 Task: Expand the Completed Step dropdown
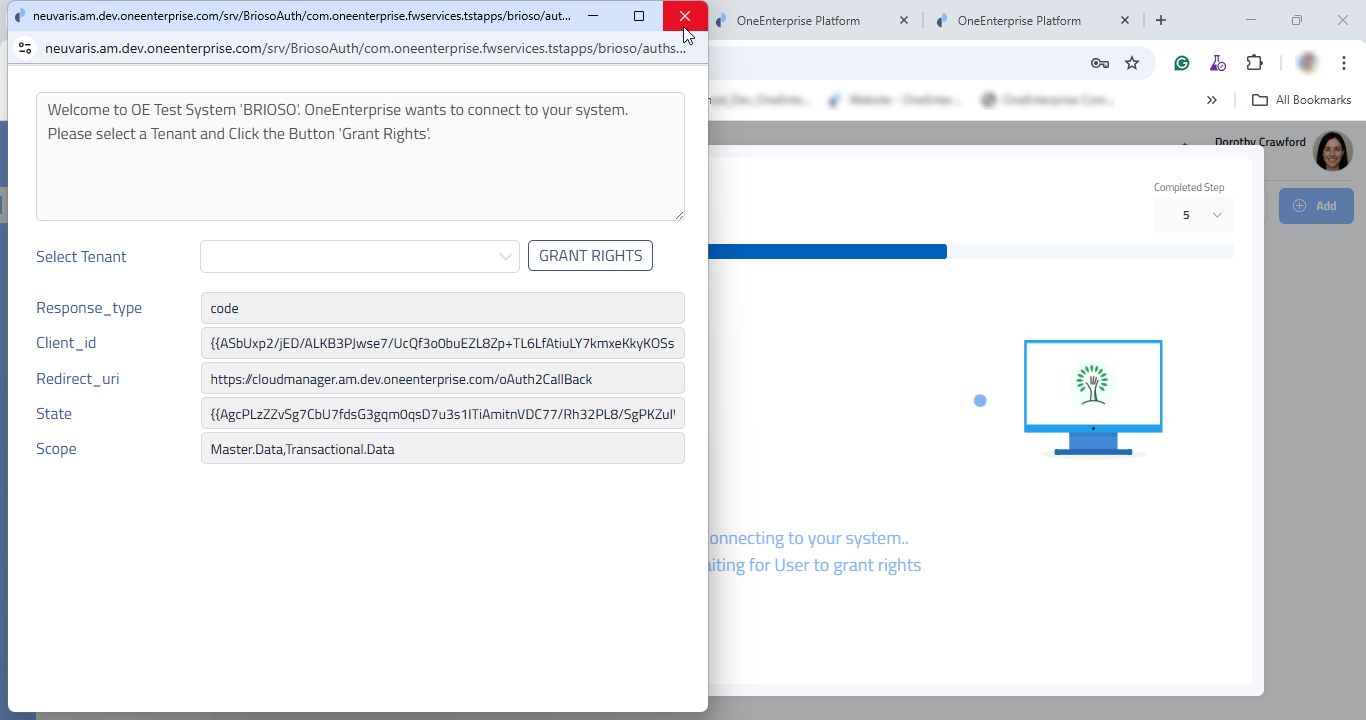coord(1193,215)
